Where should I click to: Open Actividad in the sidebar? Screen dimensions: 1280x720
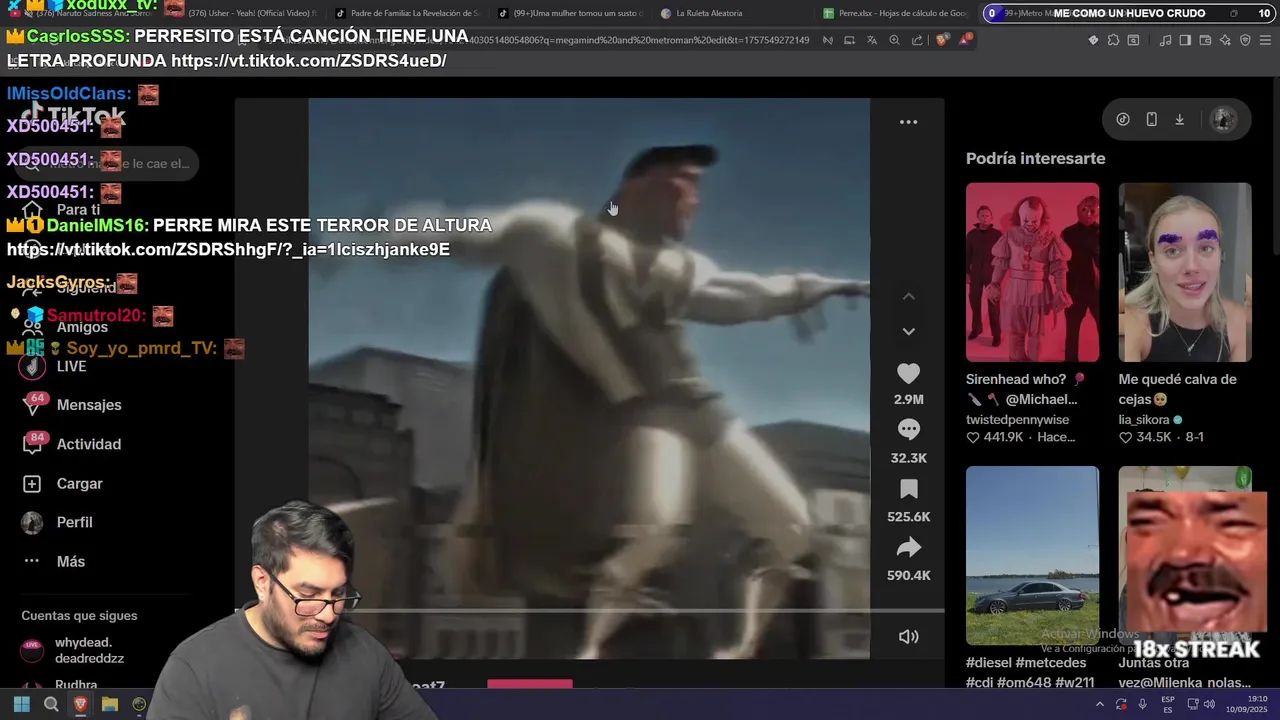[89, 444]
